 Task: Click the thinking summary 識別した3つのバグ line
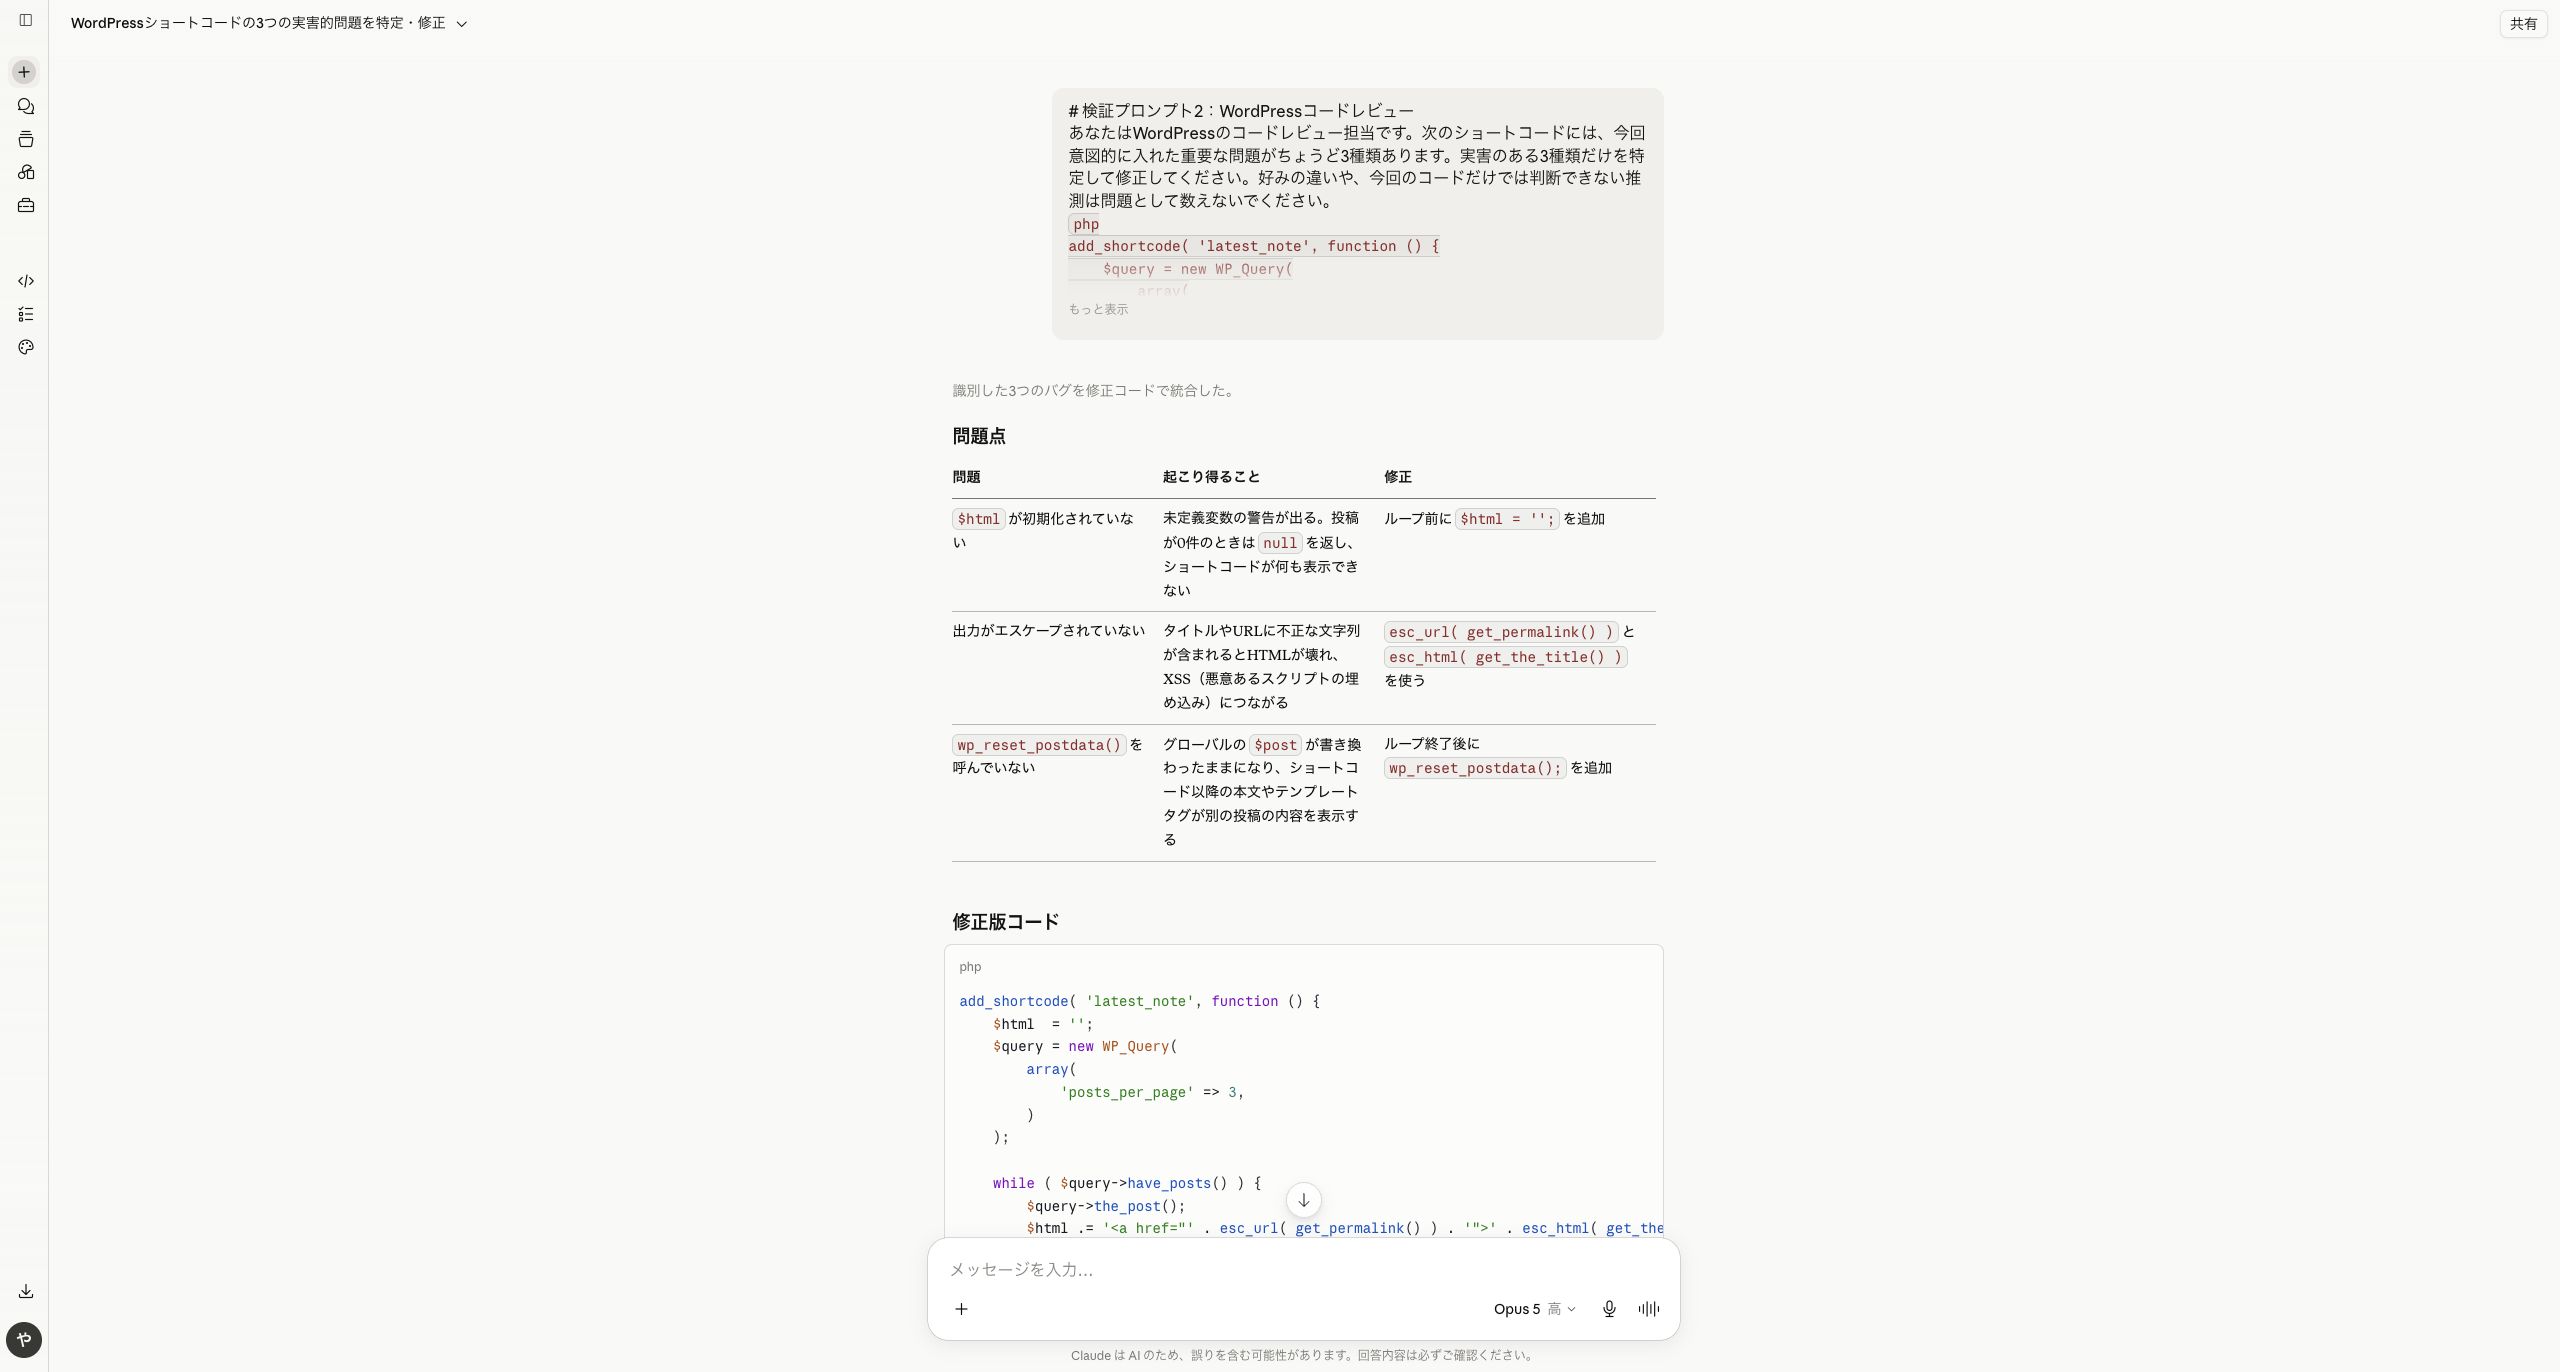(x=1096, y=391)
